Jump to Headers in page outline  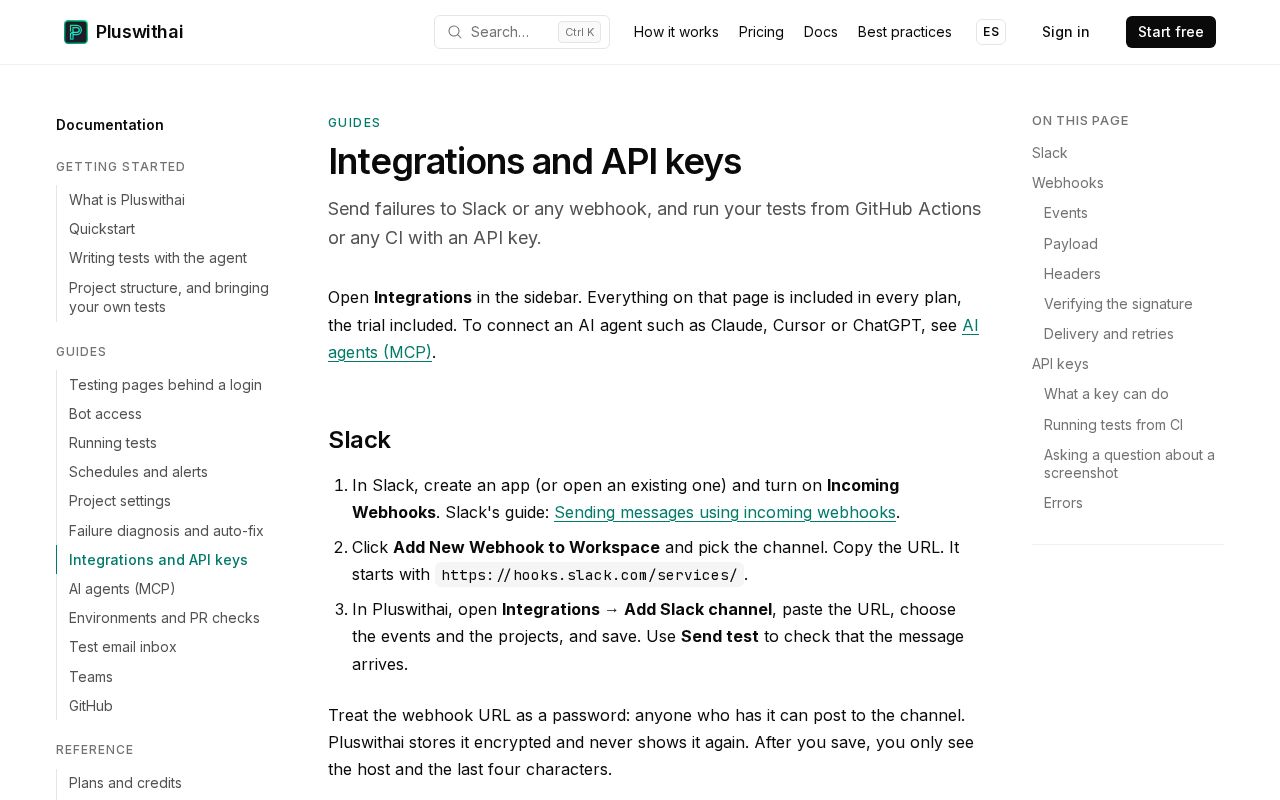pos(1072,274)
